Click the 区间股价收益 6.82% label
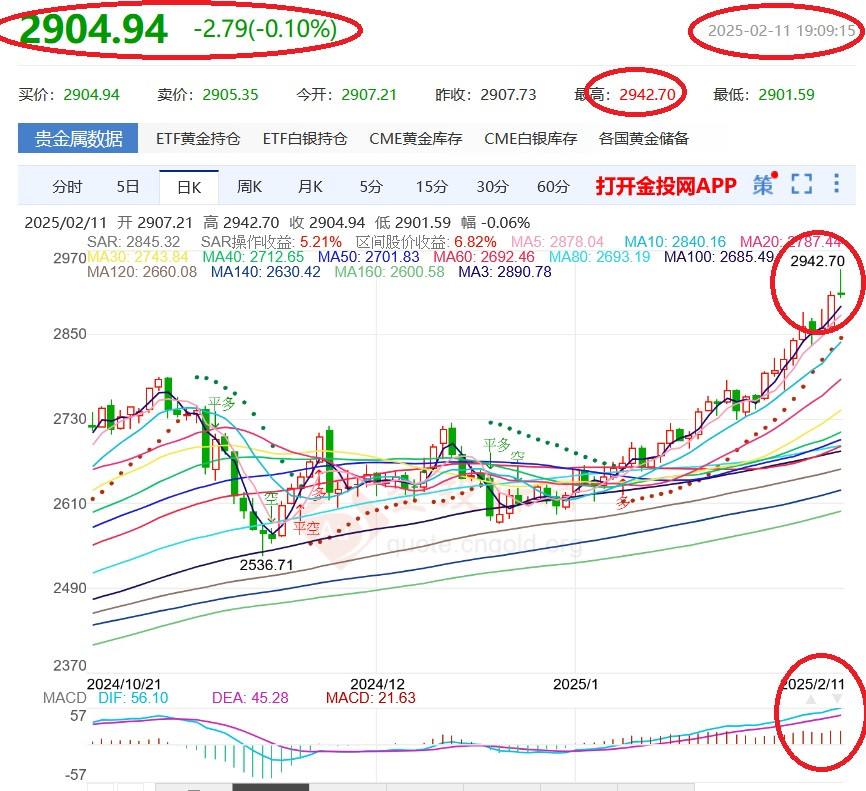The width and height of the screenshot is (866, 791). [426, 242]
